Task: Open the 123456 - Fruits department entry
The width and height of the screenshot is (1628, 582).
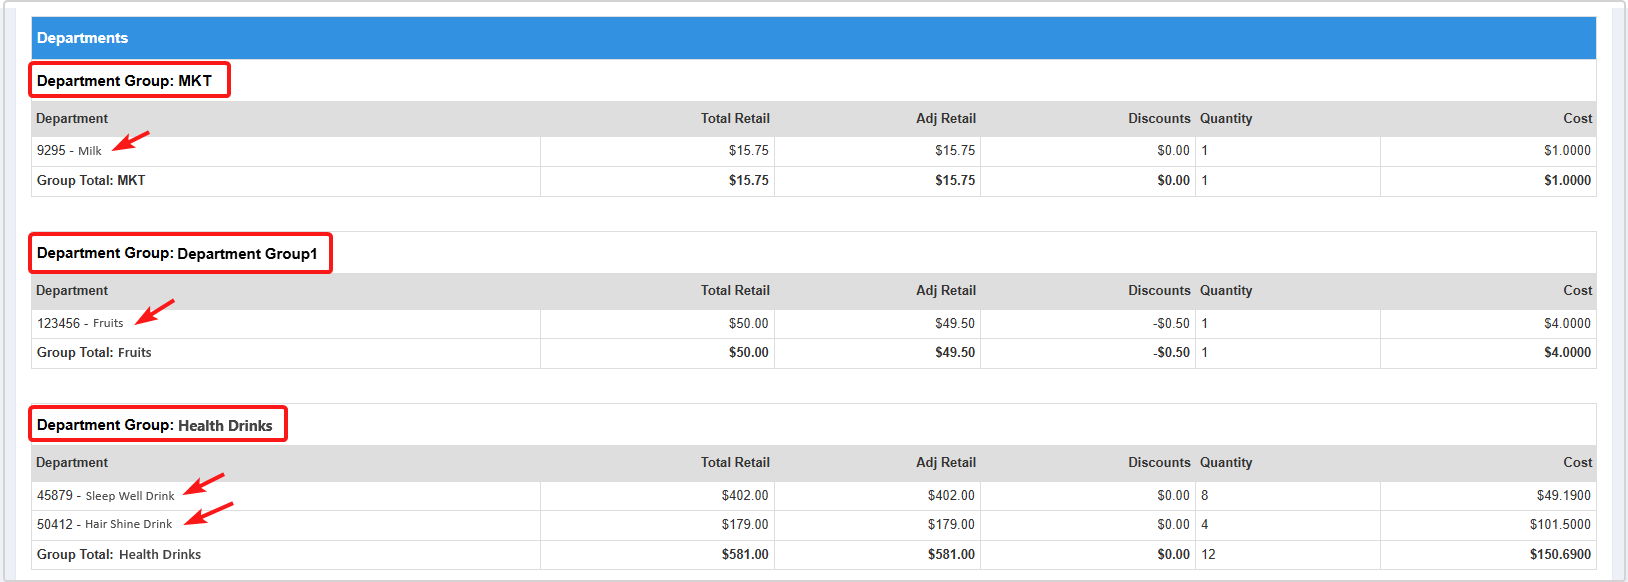Action: [x=80, y=323]
